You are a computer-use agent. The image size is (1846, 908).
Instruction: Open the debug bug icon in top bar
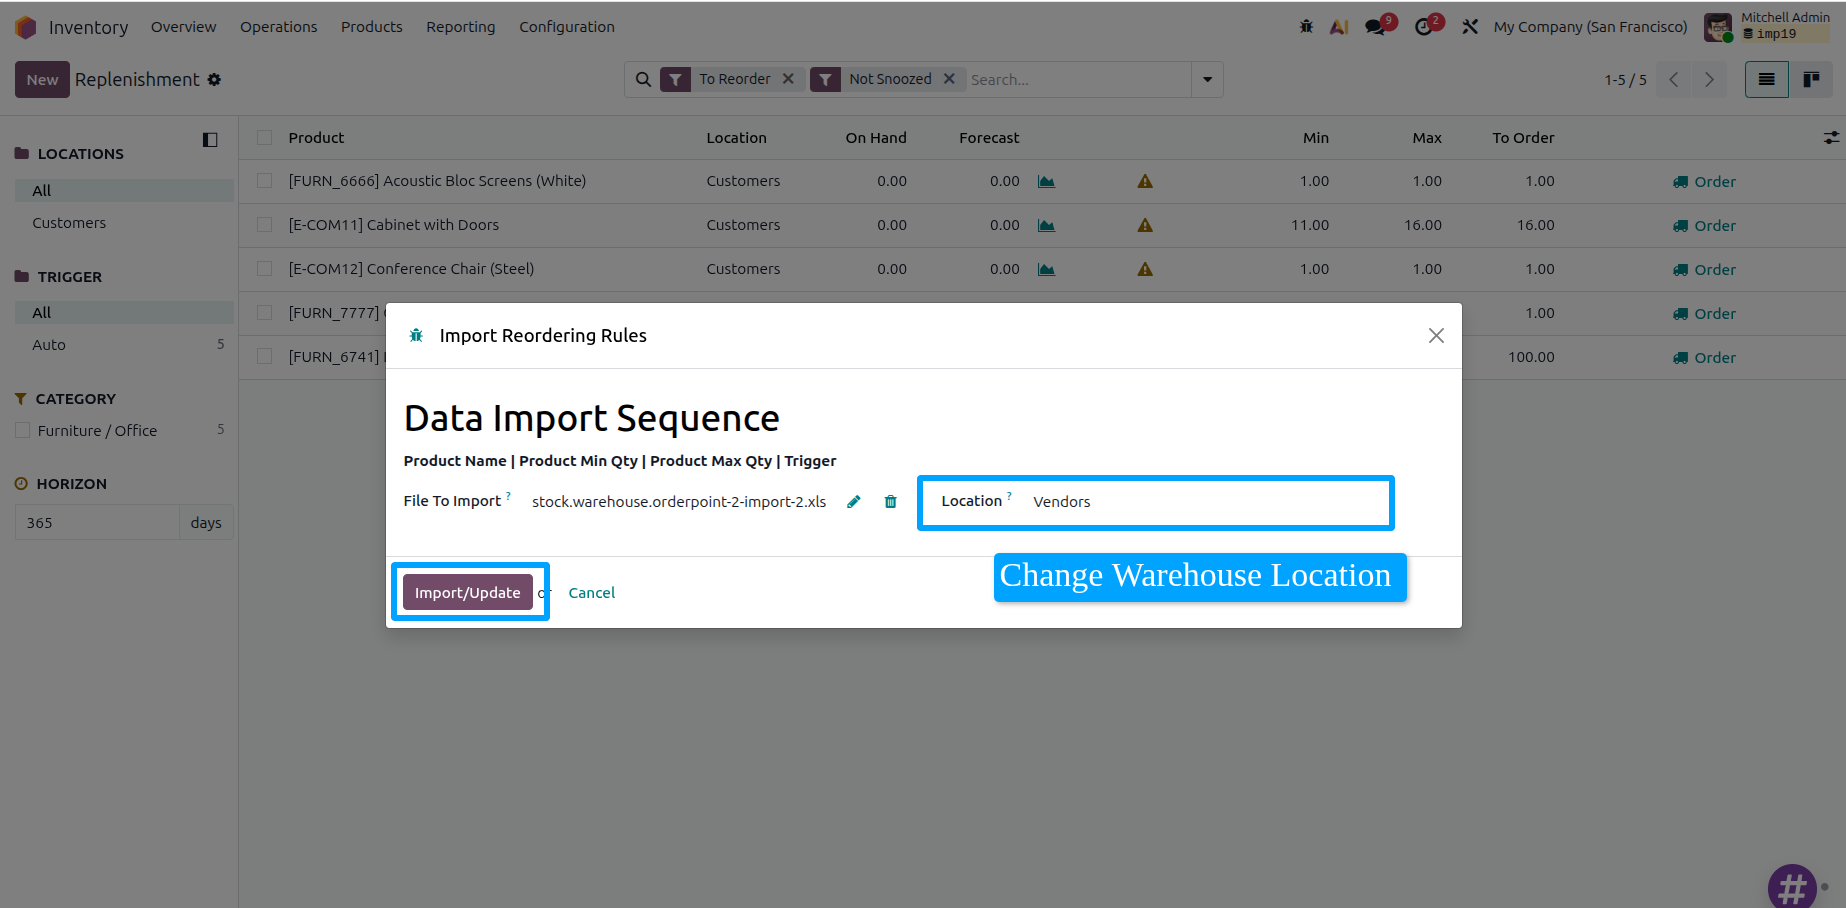1306,27
